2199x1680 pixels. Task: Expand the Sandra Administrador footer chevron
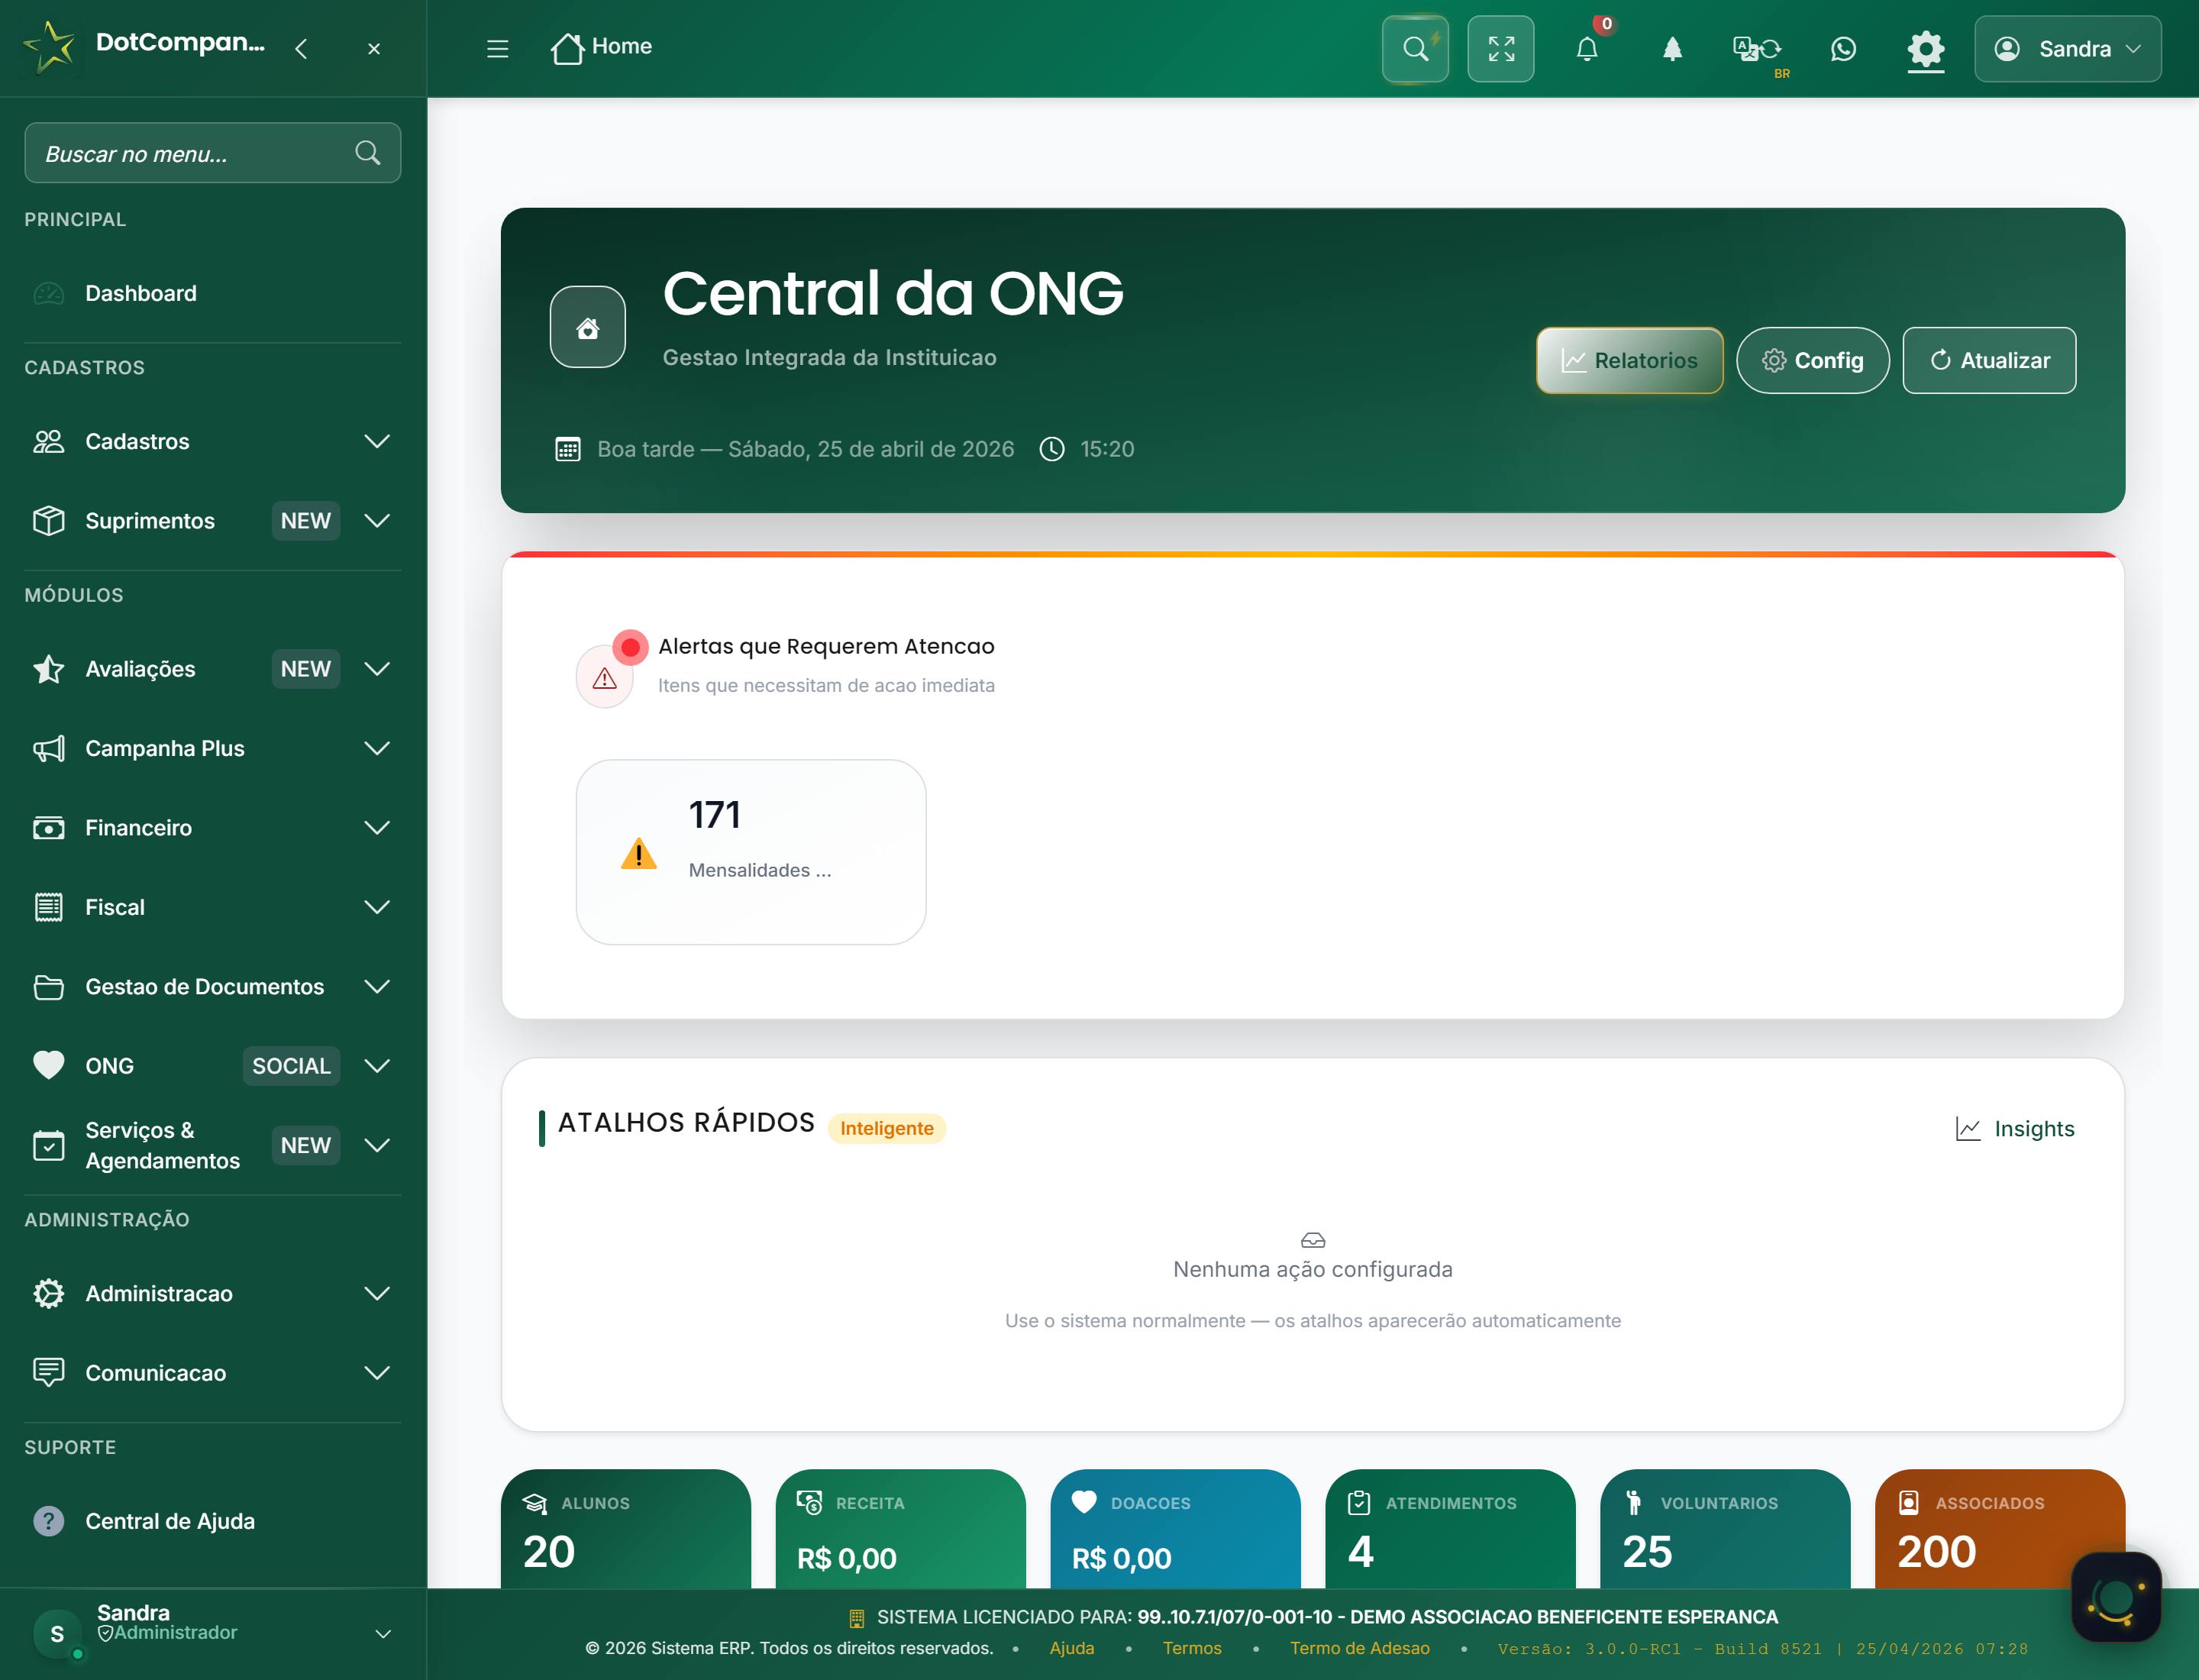point(383,1634)
